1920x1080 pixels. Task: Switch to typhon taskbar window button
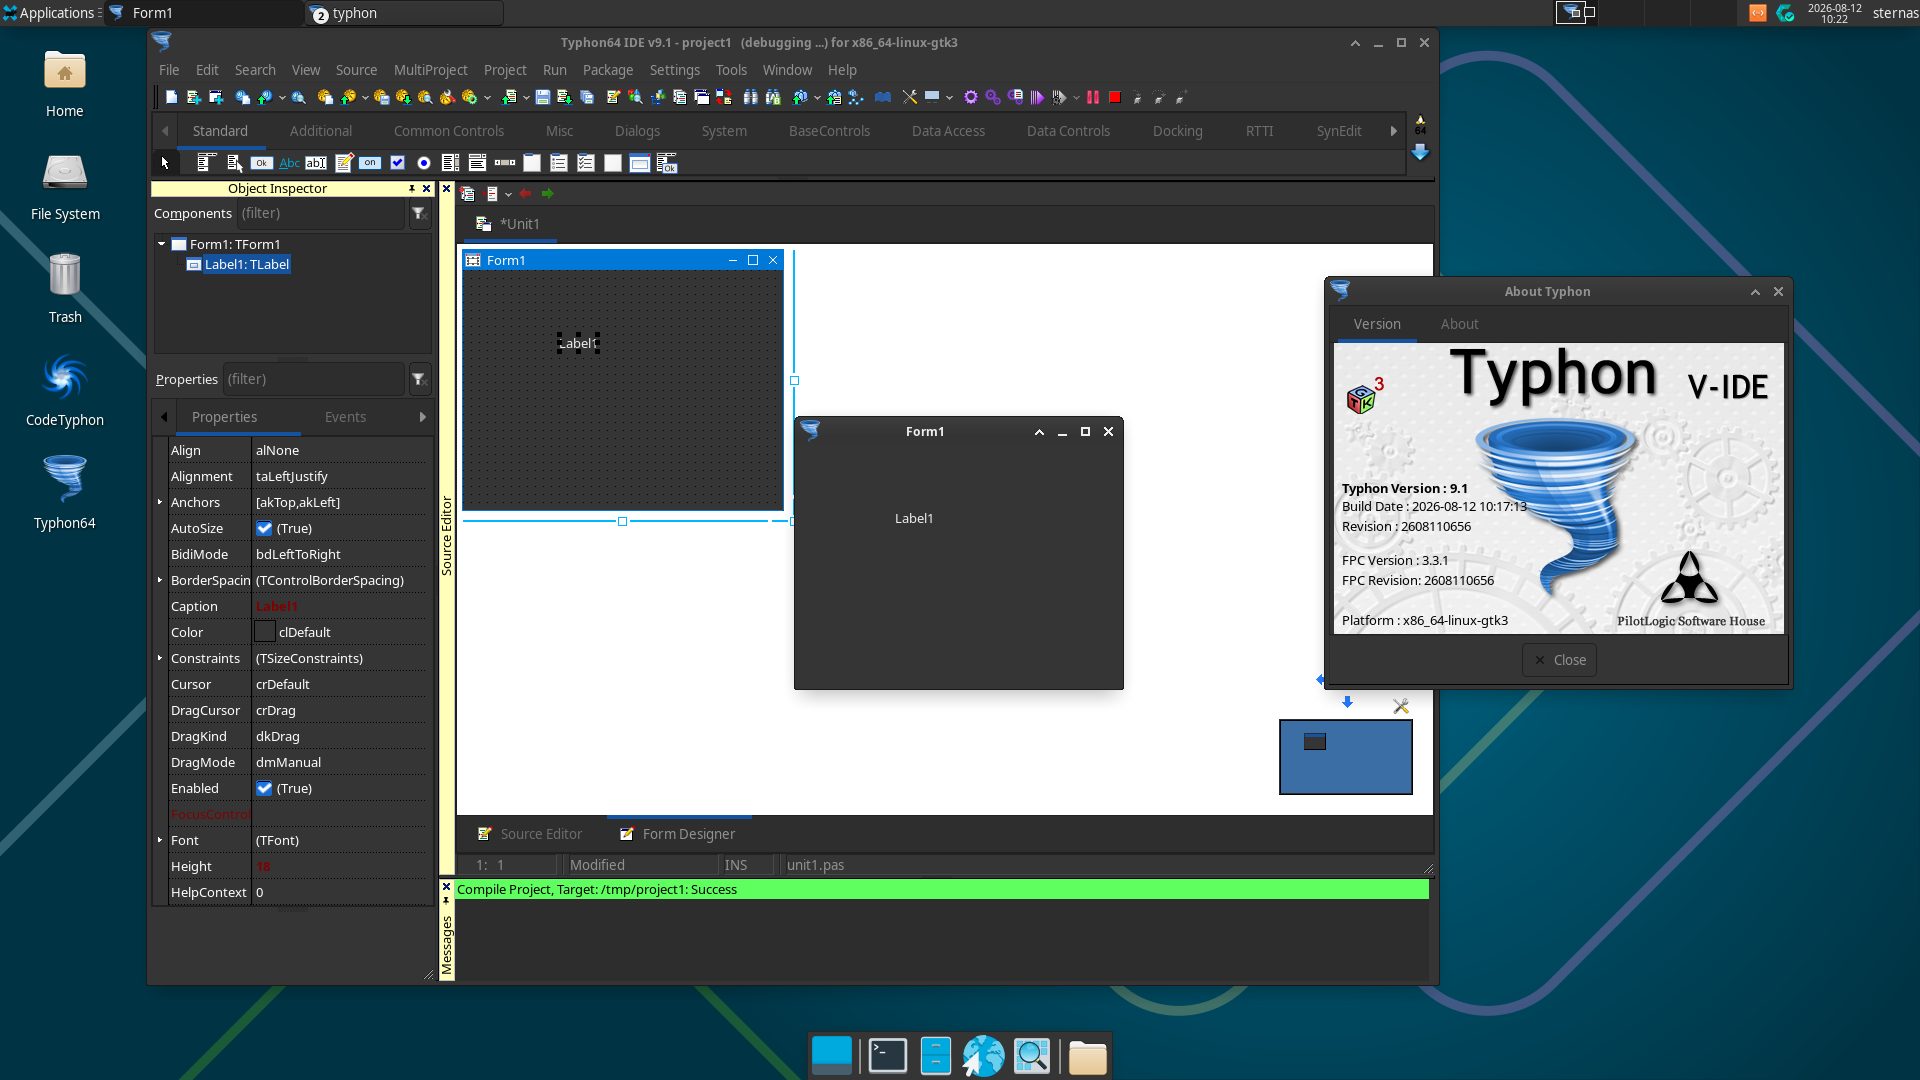[403, 13]
